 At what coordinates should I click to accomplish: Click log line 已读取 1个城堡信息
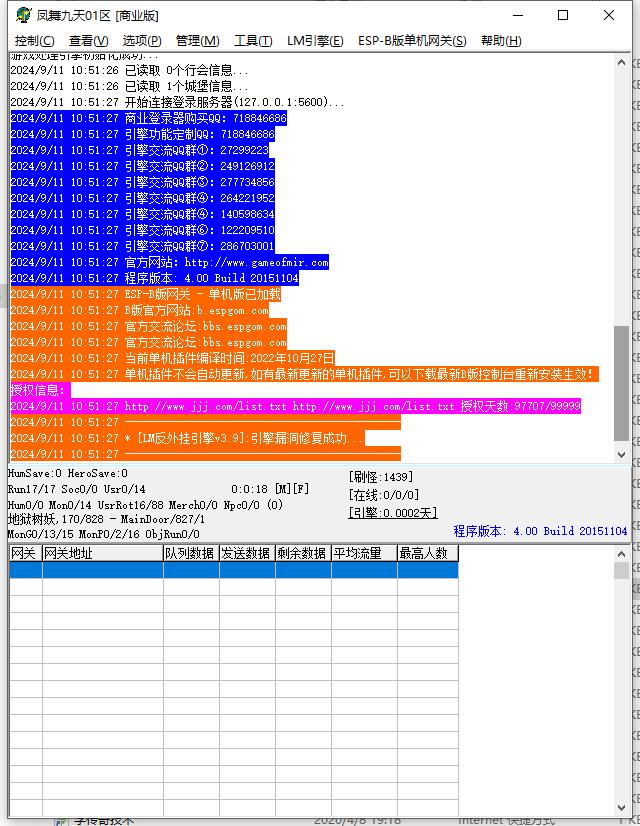pos(130,86)
